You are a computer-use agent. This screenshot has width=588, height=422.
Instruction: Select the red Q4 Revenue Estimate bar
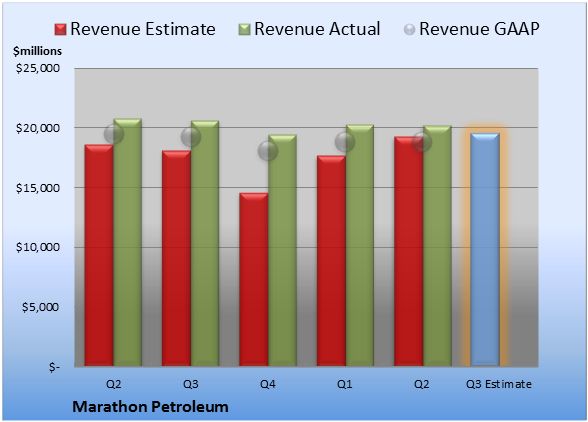[x=254, y=279]
